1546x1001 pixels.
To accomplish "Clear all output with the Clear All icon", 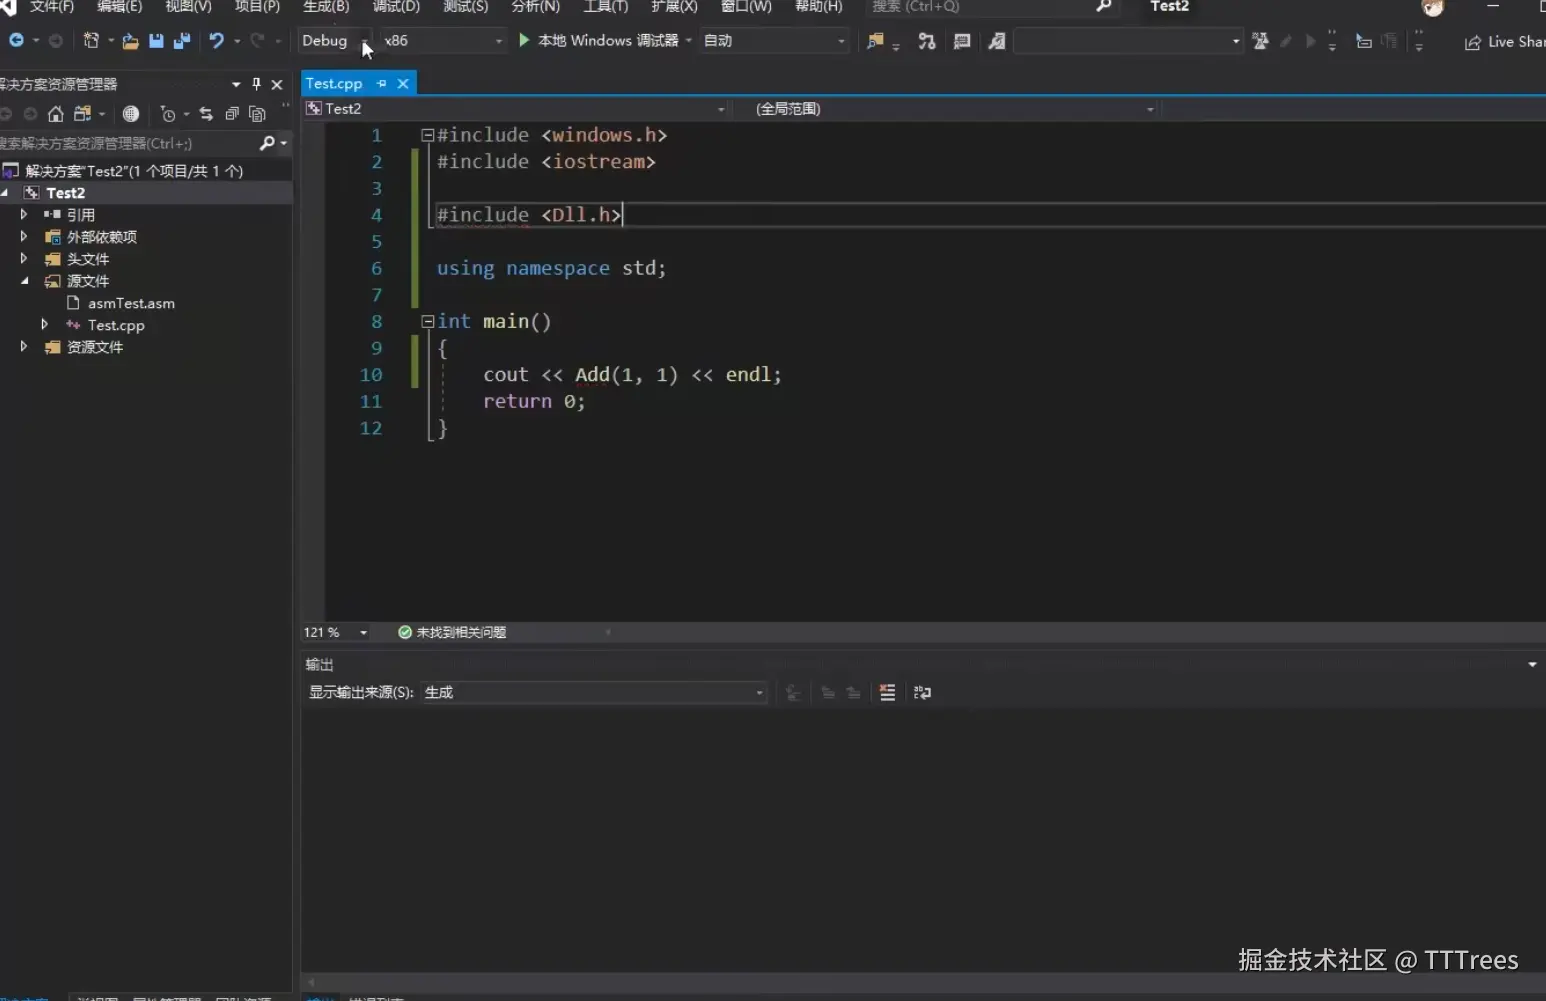I will 887,693.
